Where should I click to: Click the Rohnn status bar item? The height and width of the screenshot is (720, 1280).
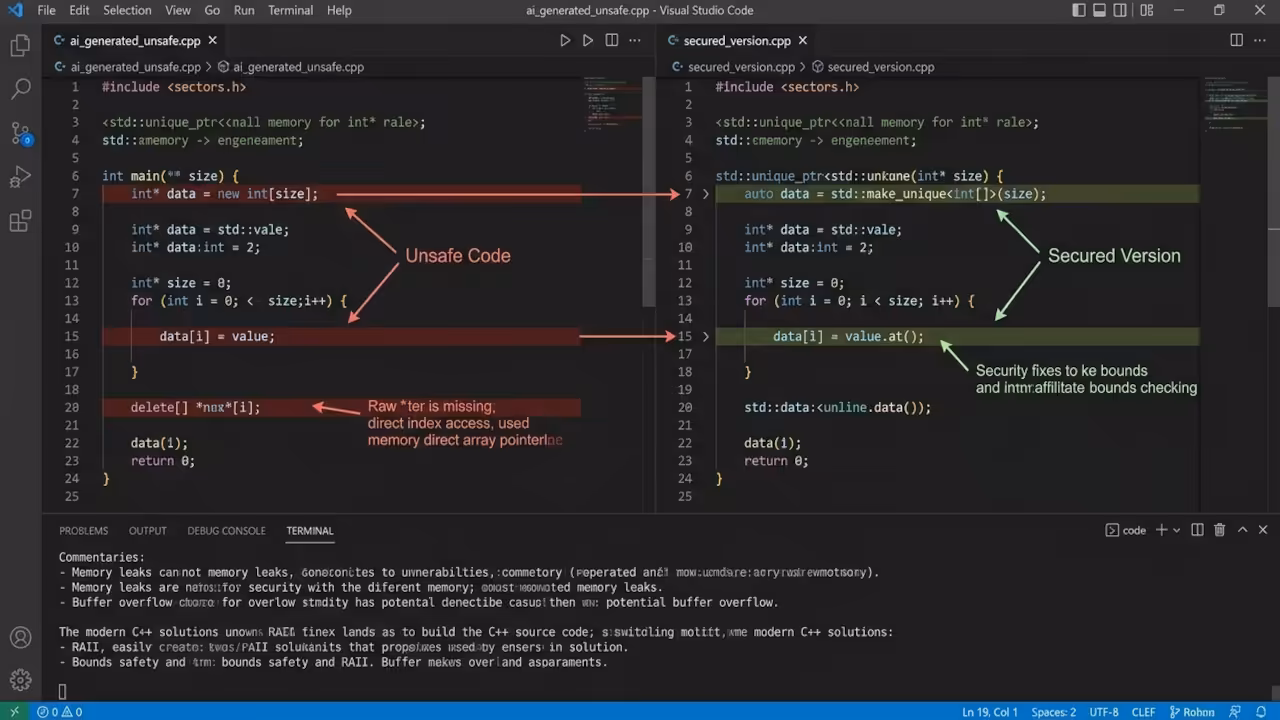point(1191,711)
